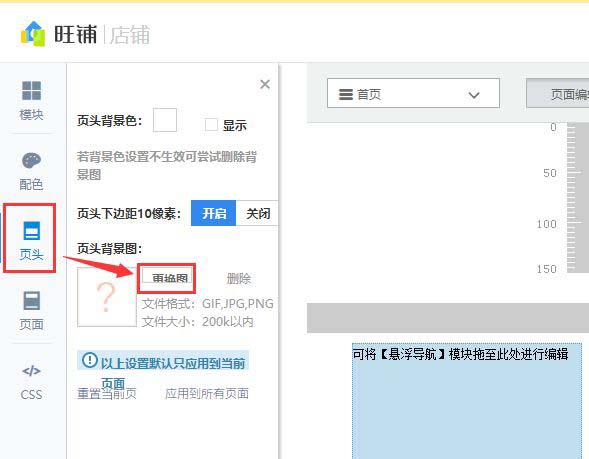Image resolution: width=589 pixels, height=459 pixels.
Task: Expand the 首页 page dropdown
Action: (x=413, y=93)
